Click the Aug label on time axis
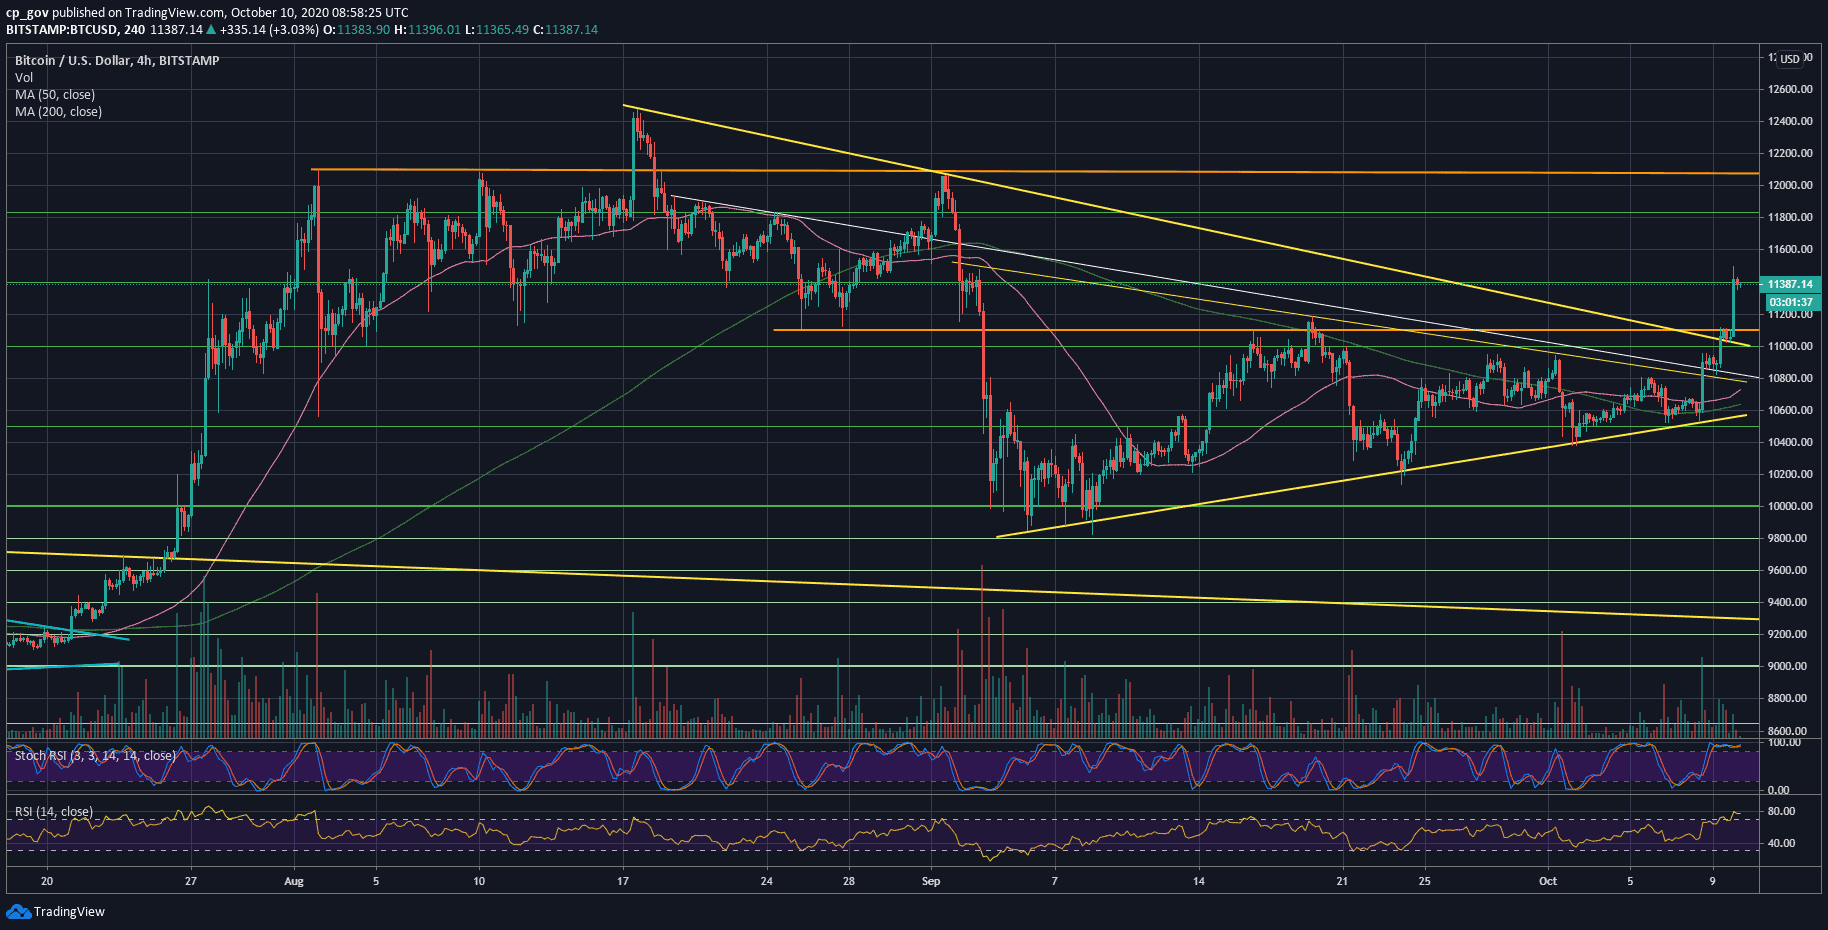The width and height of the screenshot is (1828, 930). pyautogui.click(x=294, y=881)
